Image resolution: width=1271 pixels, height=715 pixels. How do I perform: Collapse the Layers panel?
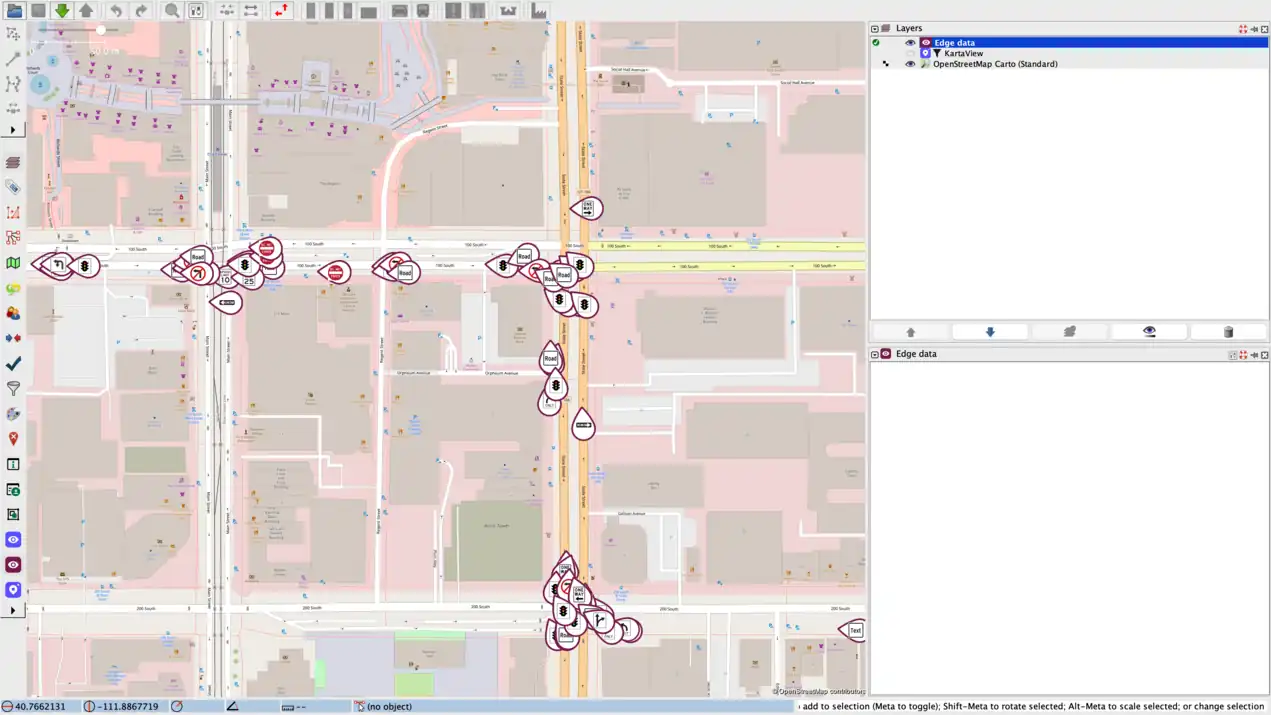[x=875, y=29]
